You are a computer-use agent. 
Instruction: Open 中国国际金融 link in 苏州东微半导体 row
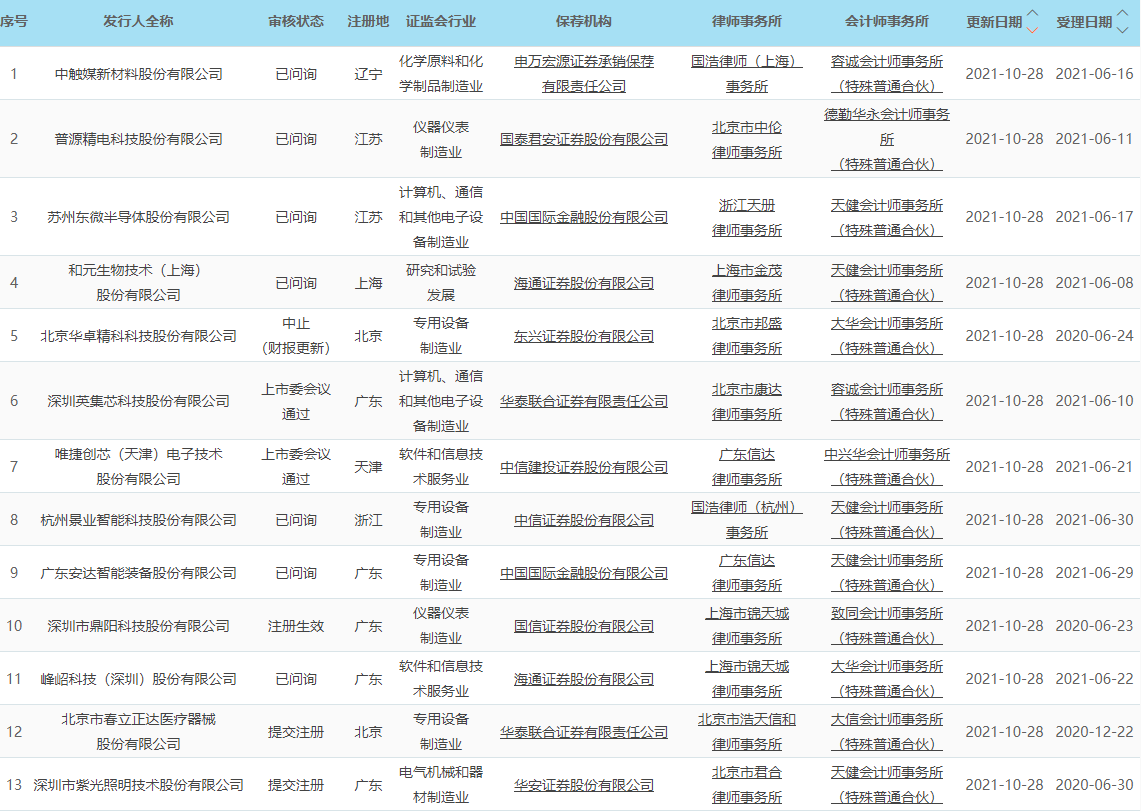(x=584, y=217)
